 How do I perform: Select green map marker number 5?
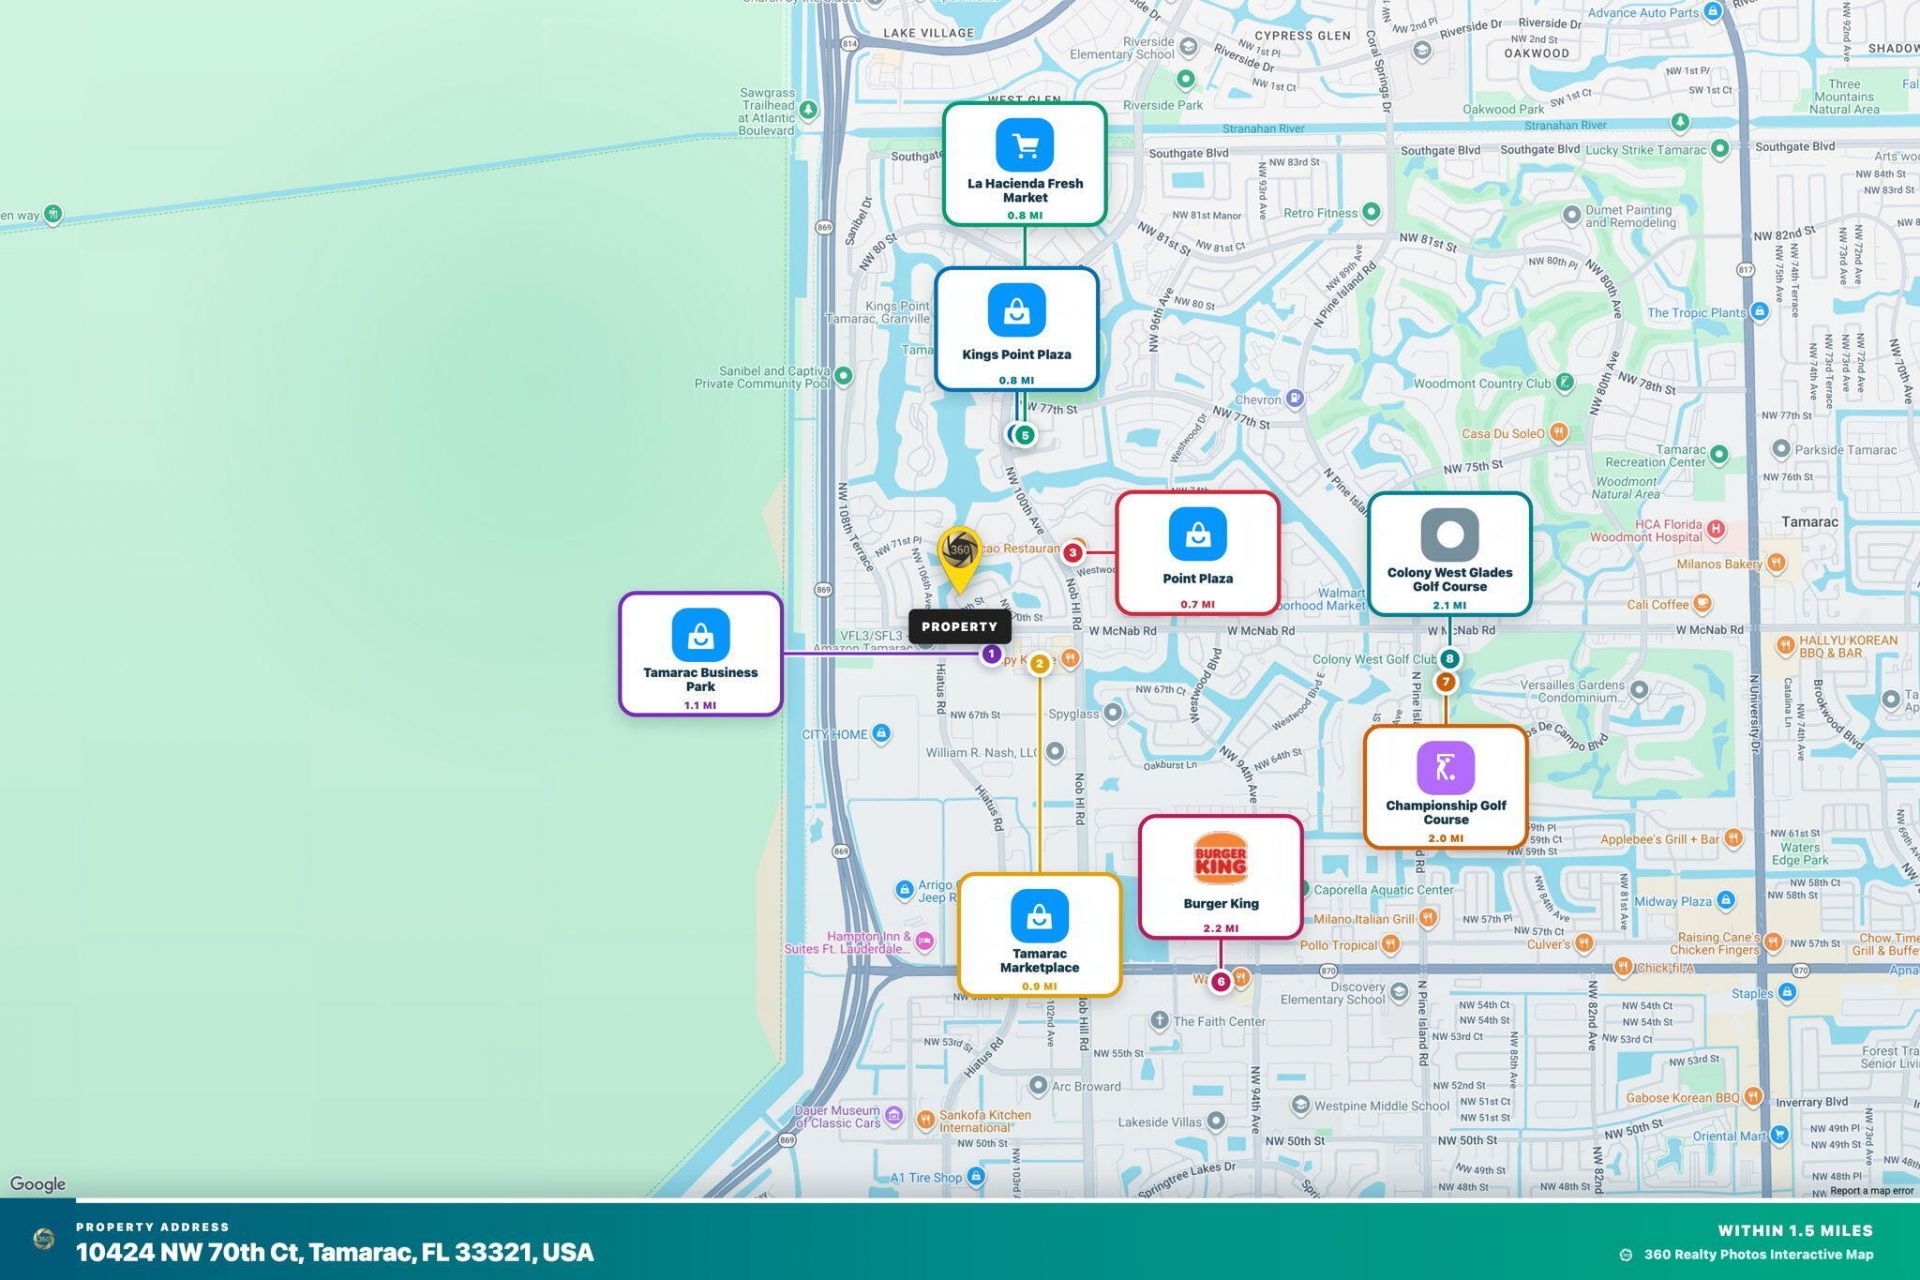click(x=1025, y=435)
